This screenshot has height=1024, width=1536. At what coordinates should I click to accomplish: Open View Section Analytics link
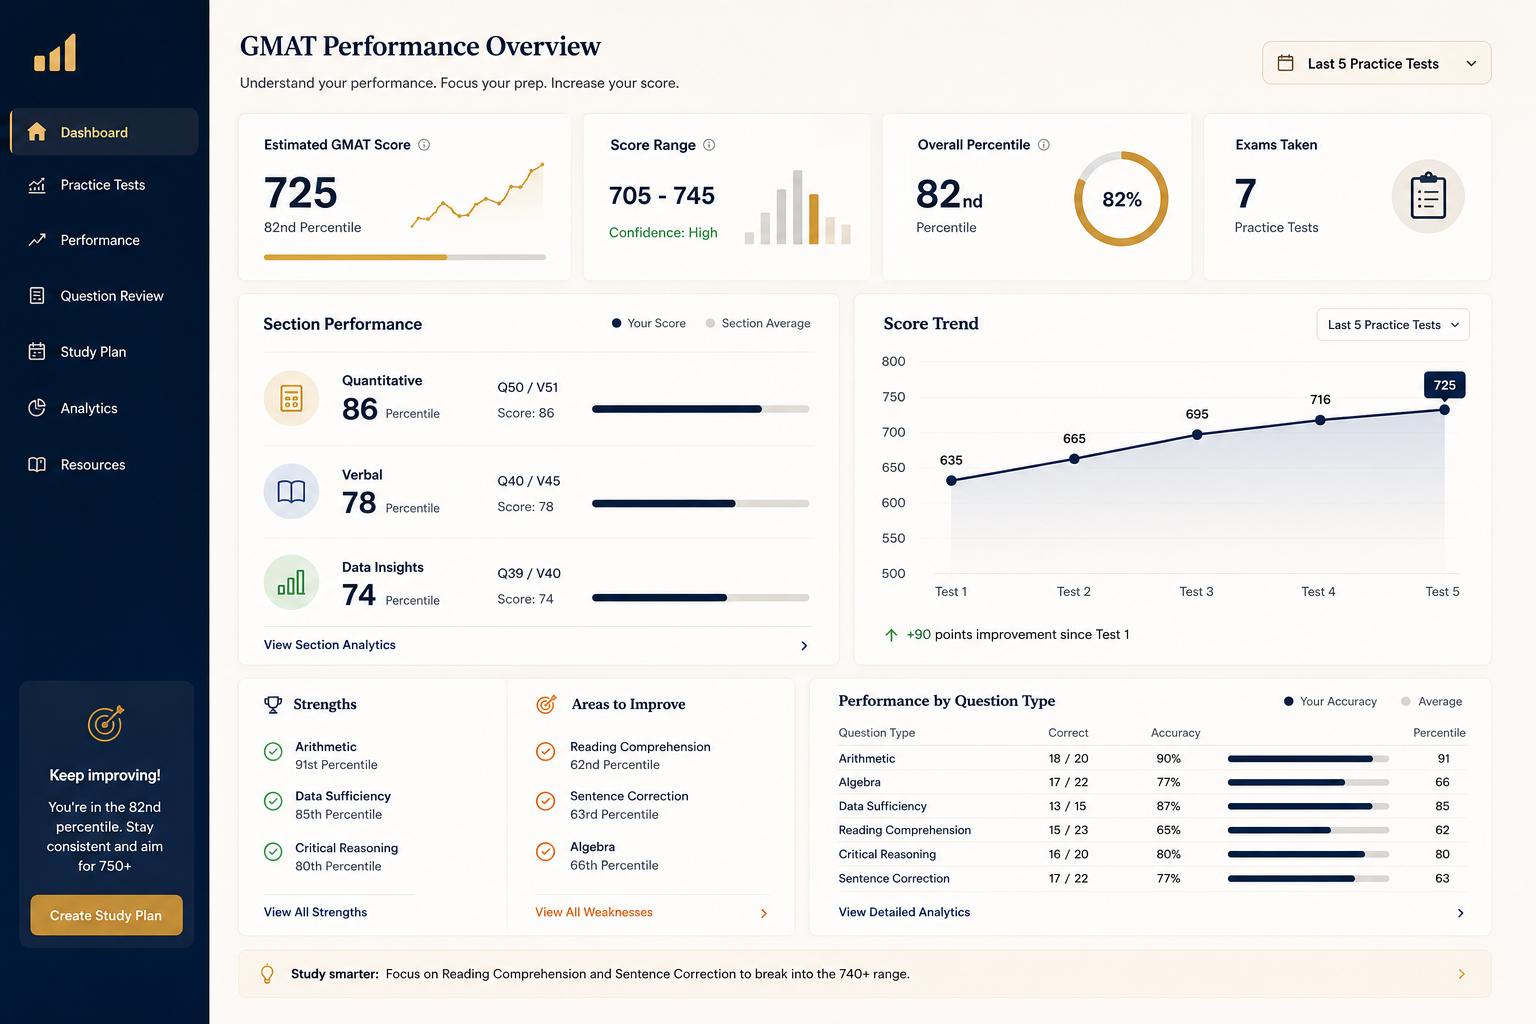click(330, 645)
